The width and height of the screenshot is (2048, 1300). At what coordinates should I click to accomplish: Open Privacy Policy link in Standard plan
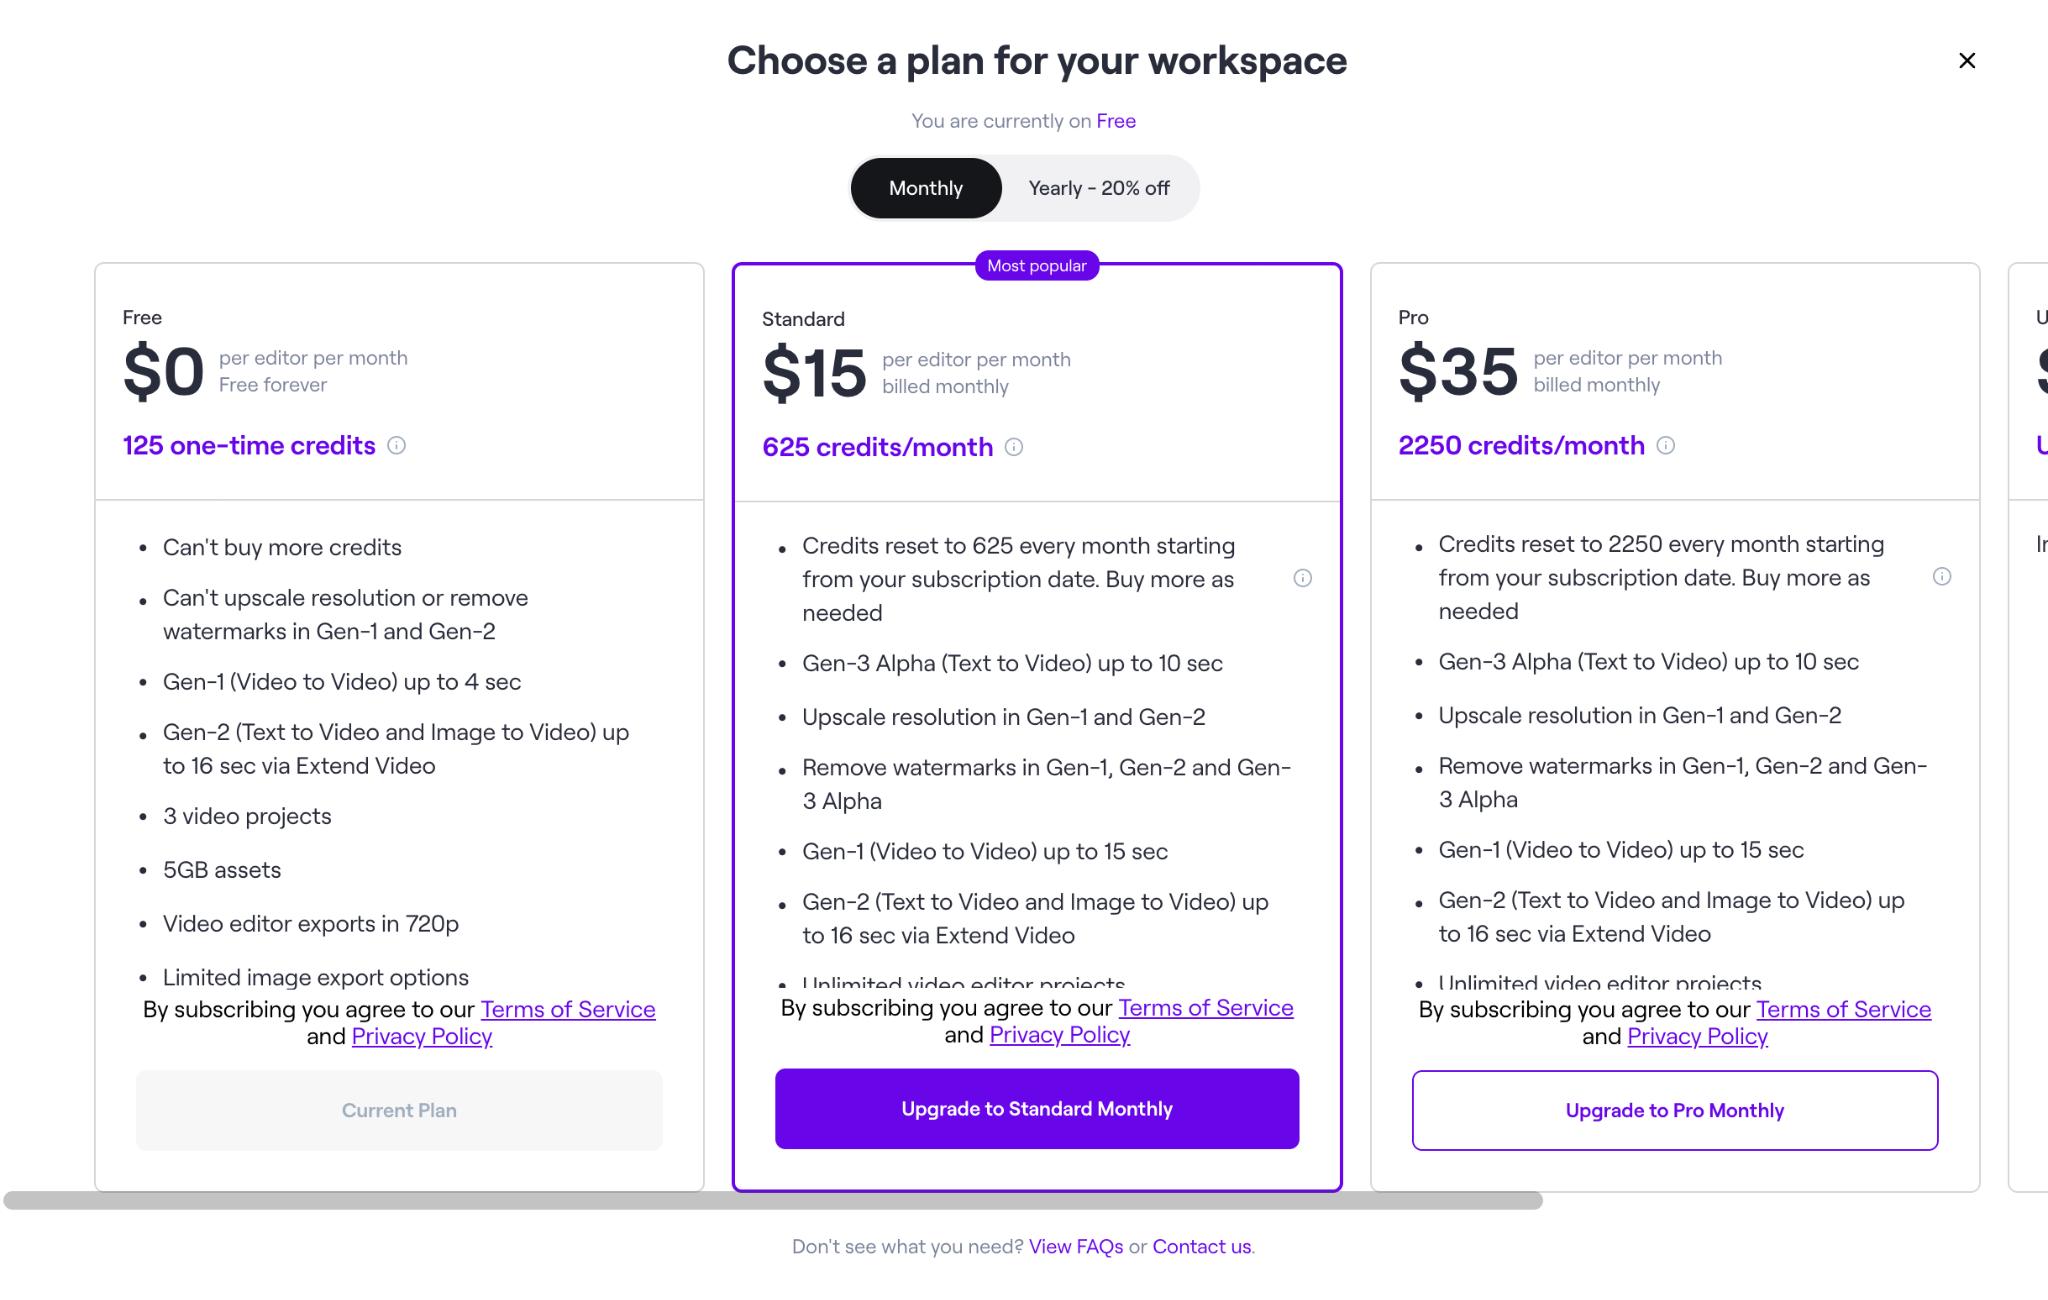click(x=1060, y=1035)
